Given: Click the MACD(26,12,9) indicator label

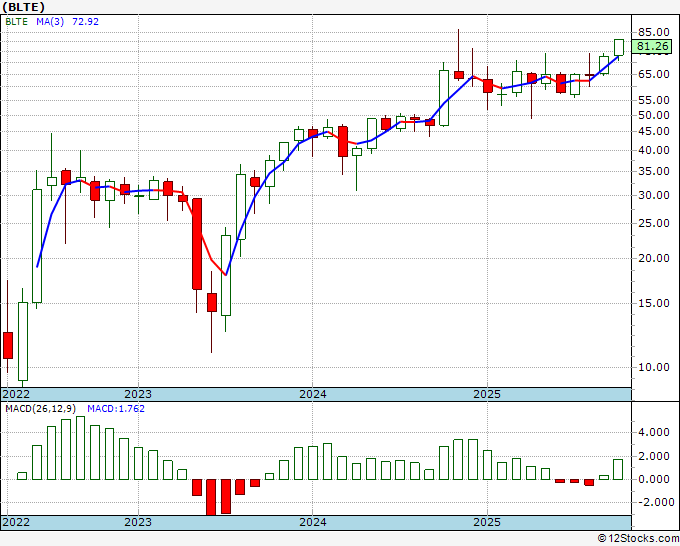Looking at the screenshot, I should click(40, 409).
